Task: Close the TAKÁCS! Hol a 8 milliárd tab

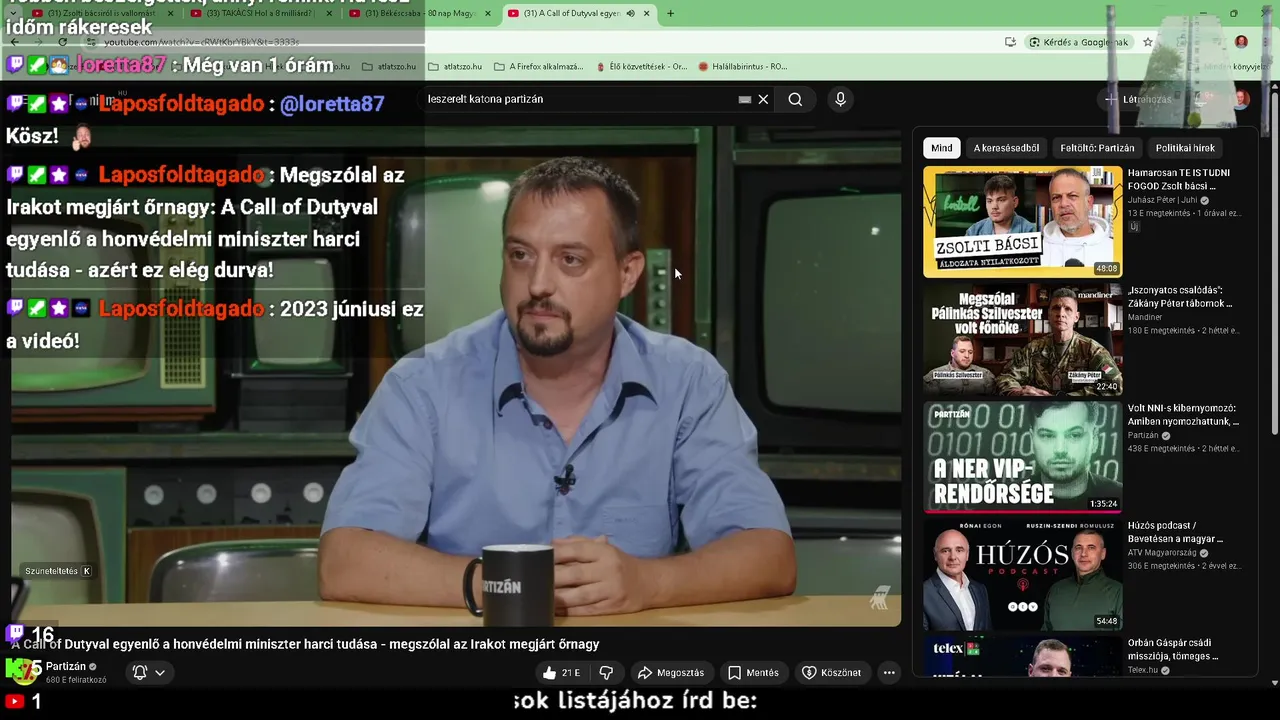Action: click(329, 13)
